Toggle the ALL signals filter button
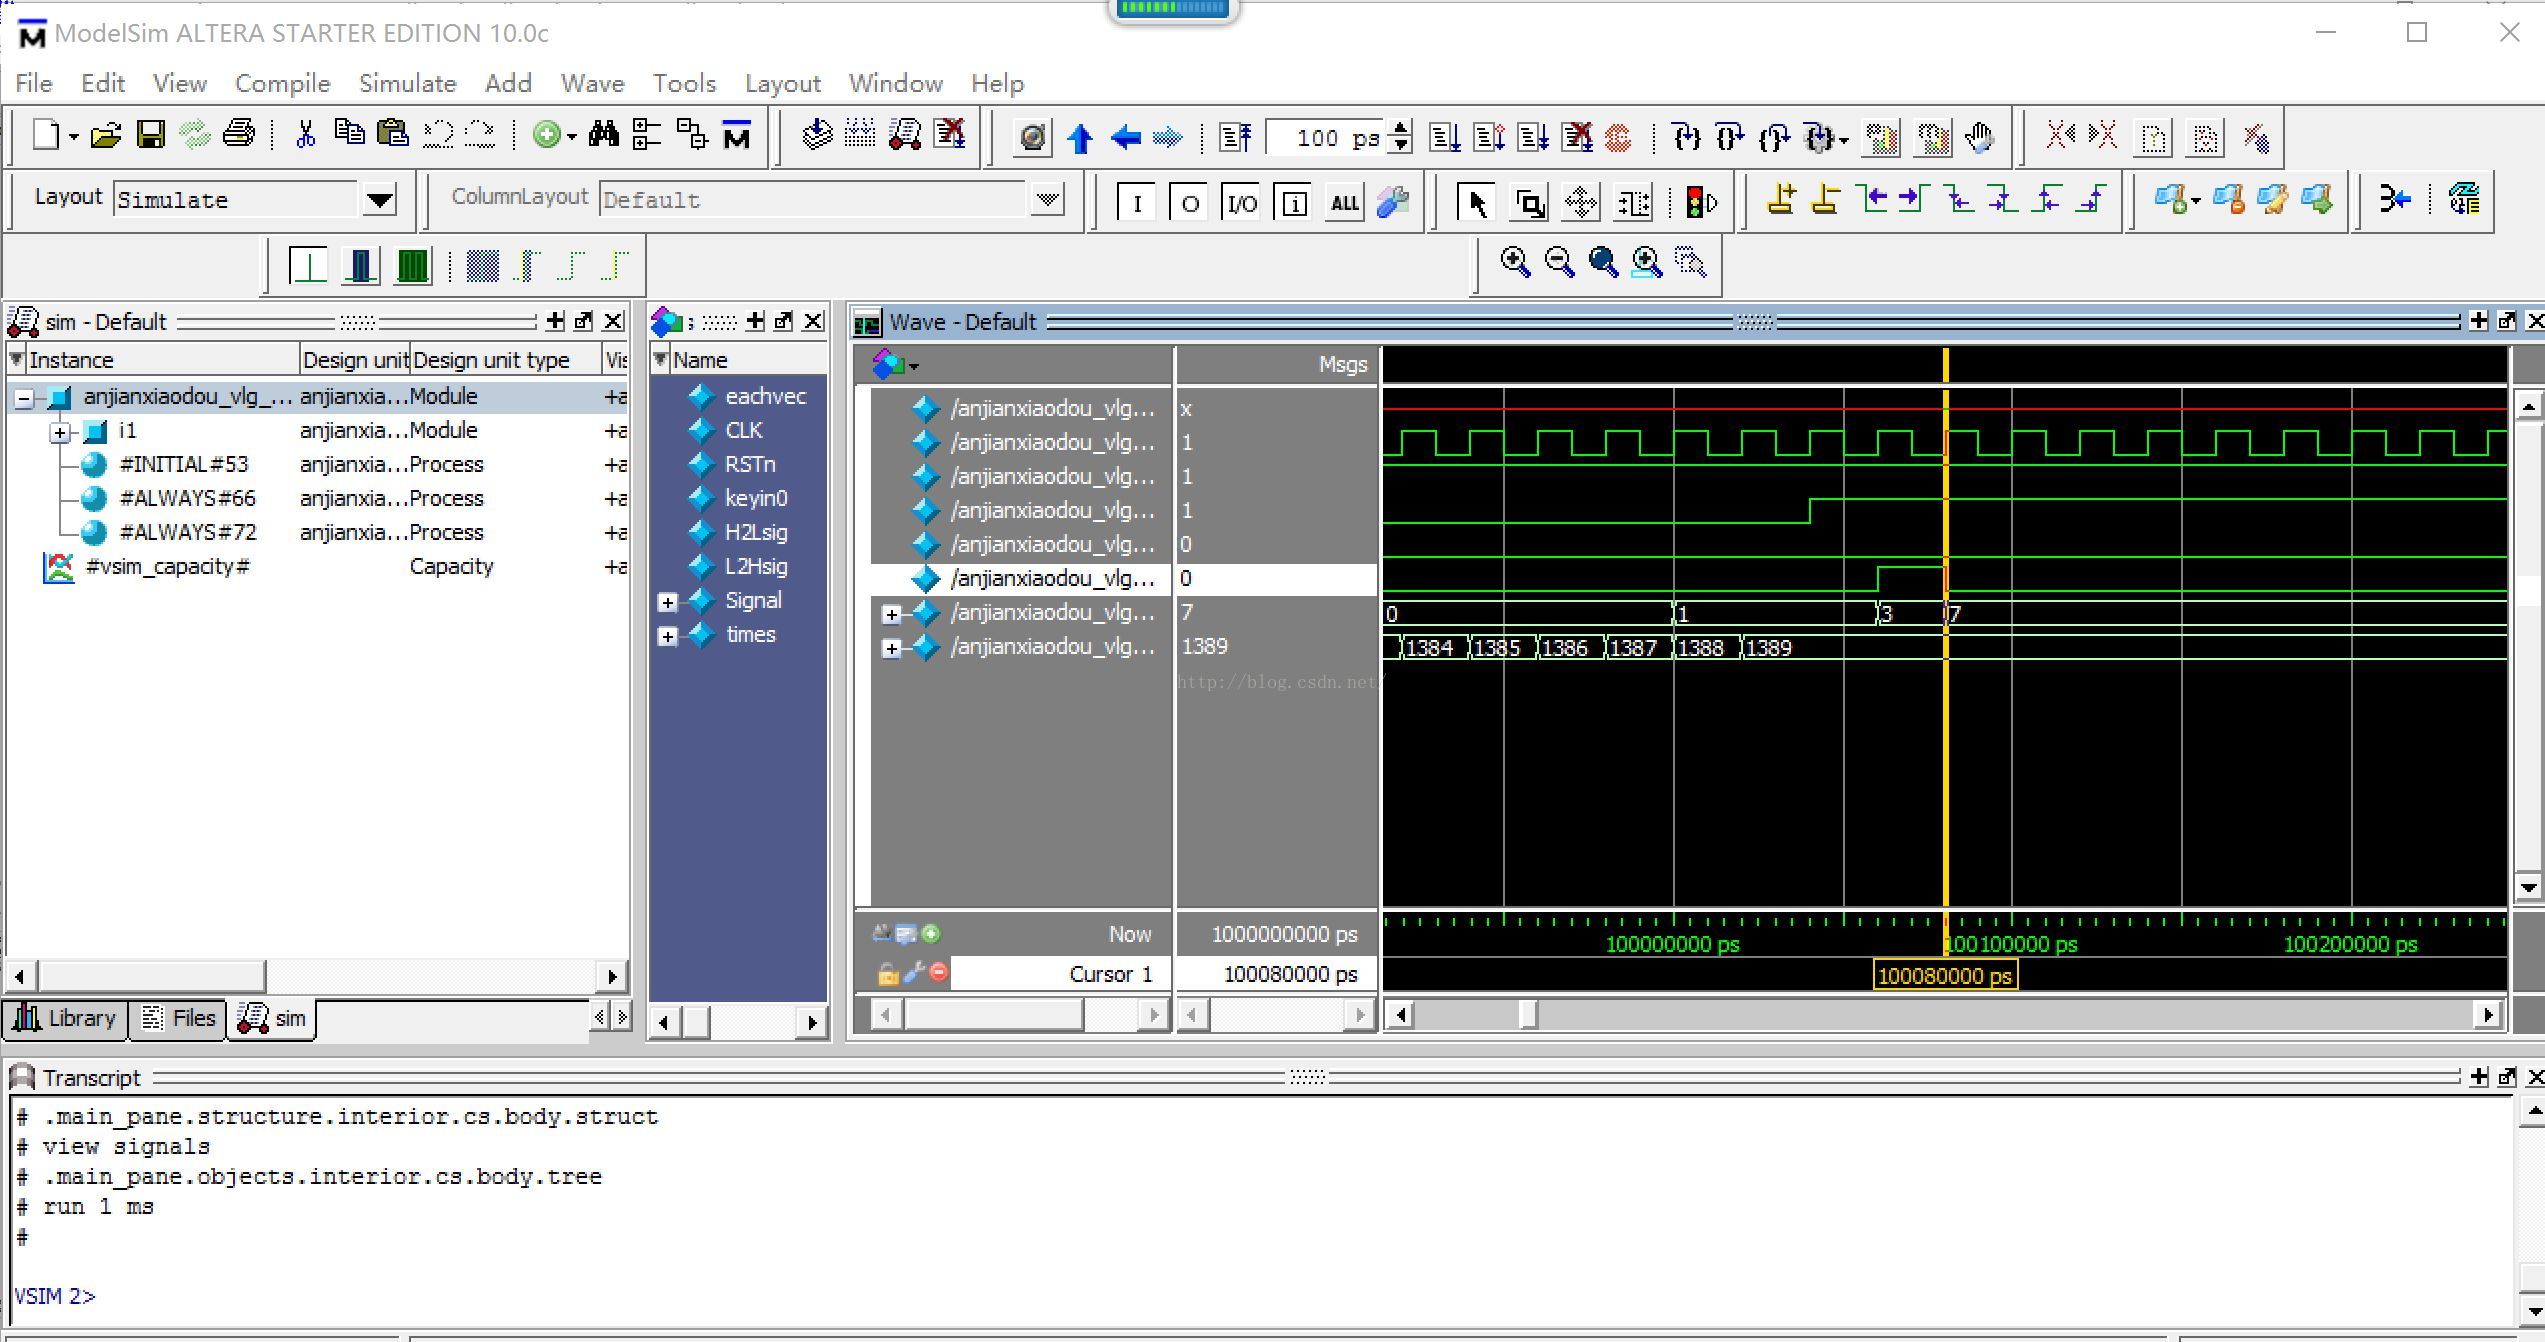 pyautogui.click(x=1345, y=203)
